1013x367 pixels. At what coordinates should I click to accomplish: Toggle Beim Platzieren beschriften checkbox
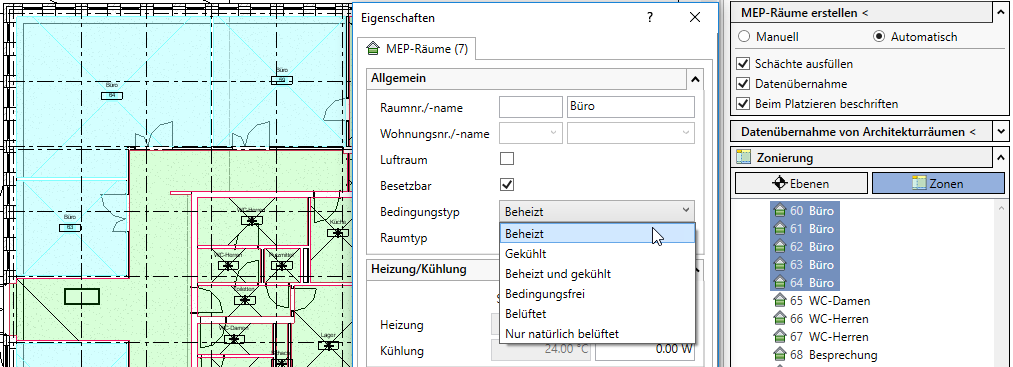[744, 103]
